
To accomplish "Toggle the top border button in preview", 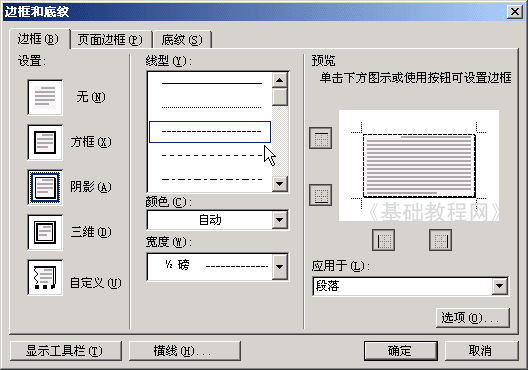I will [x=321, y=138].
